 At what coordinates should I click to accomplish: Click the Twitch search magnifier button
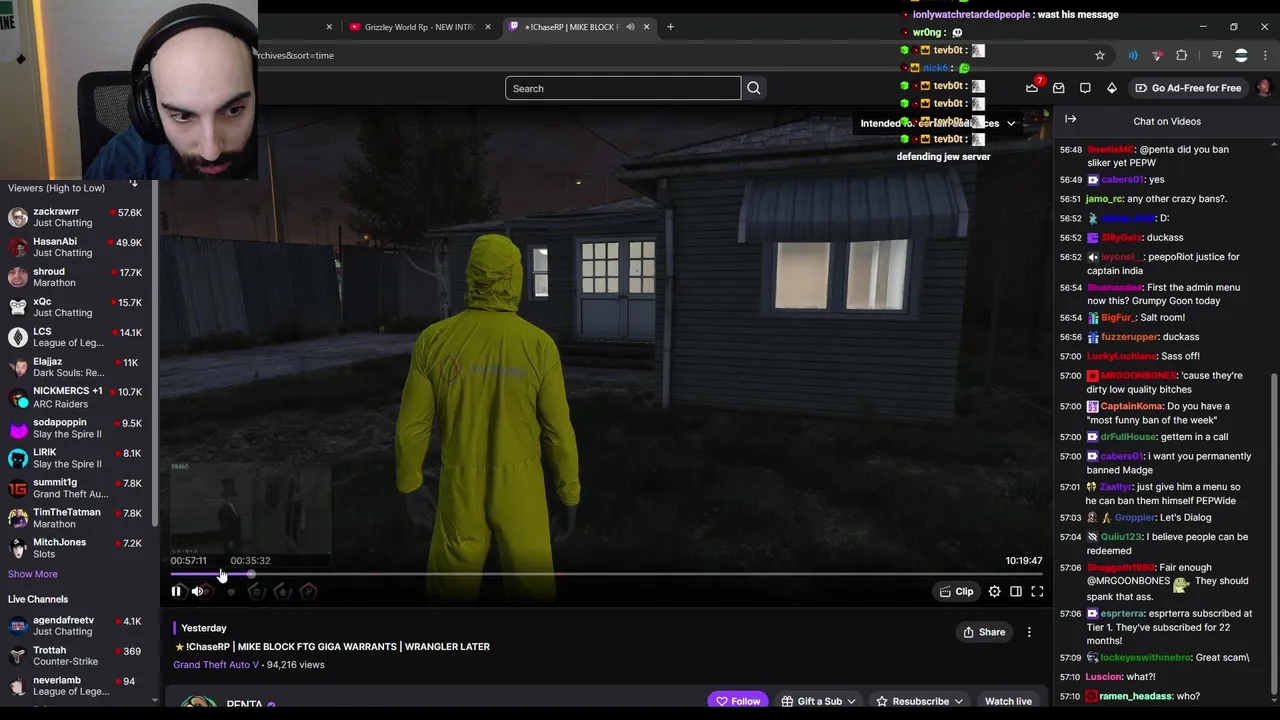click(x=754, y=88)
